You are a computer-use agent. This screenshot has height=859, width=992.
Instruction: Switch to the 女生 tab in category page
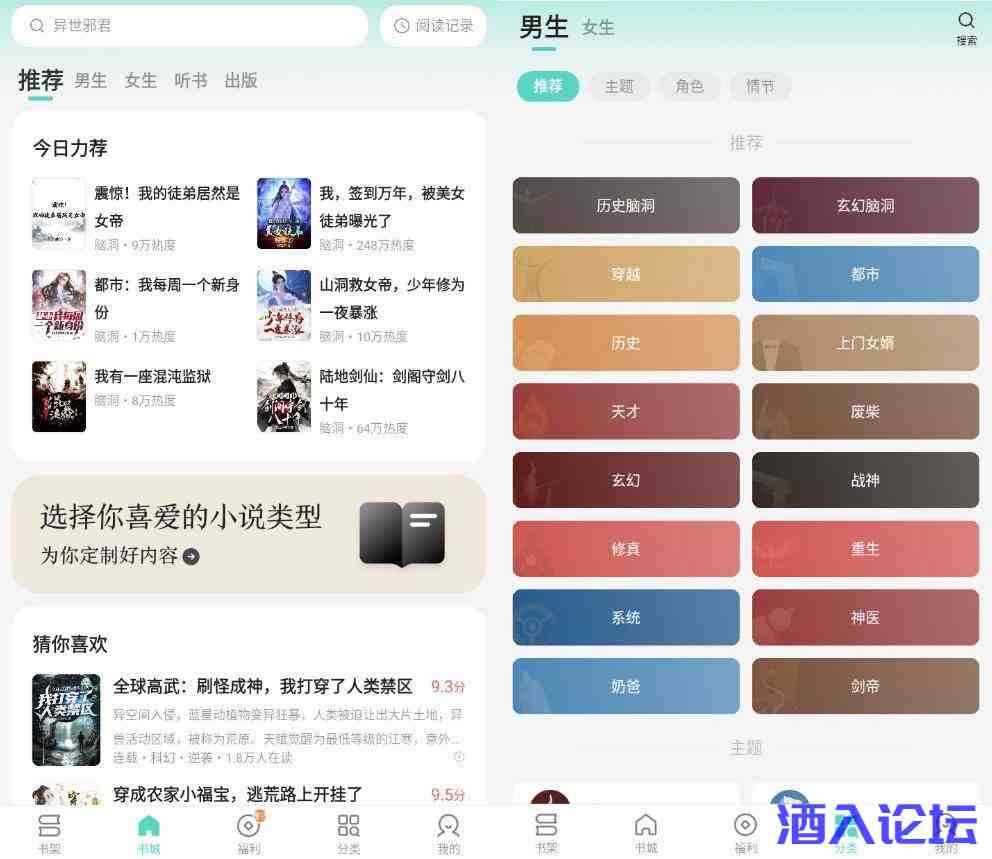pyautogui.click(x=598, y=28)
